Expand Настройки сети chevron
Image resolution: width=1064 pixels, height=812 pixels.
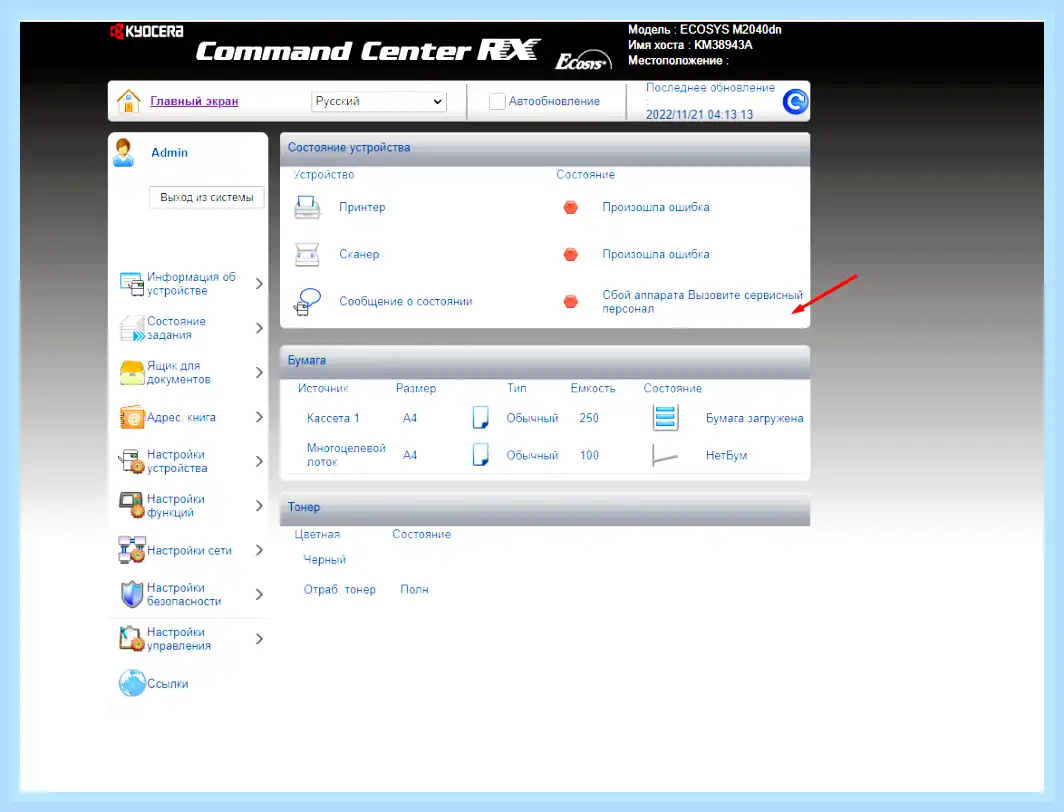(259, 550)
